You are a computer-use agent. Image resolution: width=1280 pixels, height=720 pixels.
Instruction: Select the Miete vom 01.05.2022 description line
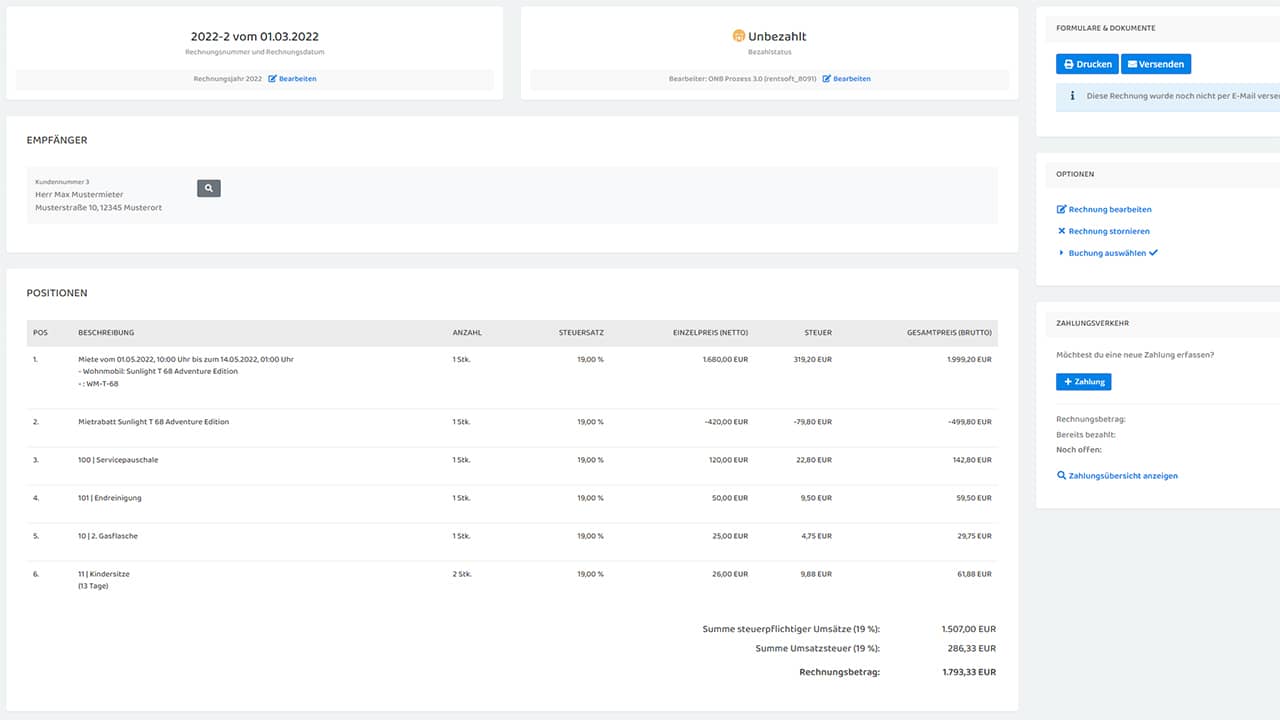(x=186, y=359)
